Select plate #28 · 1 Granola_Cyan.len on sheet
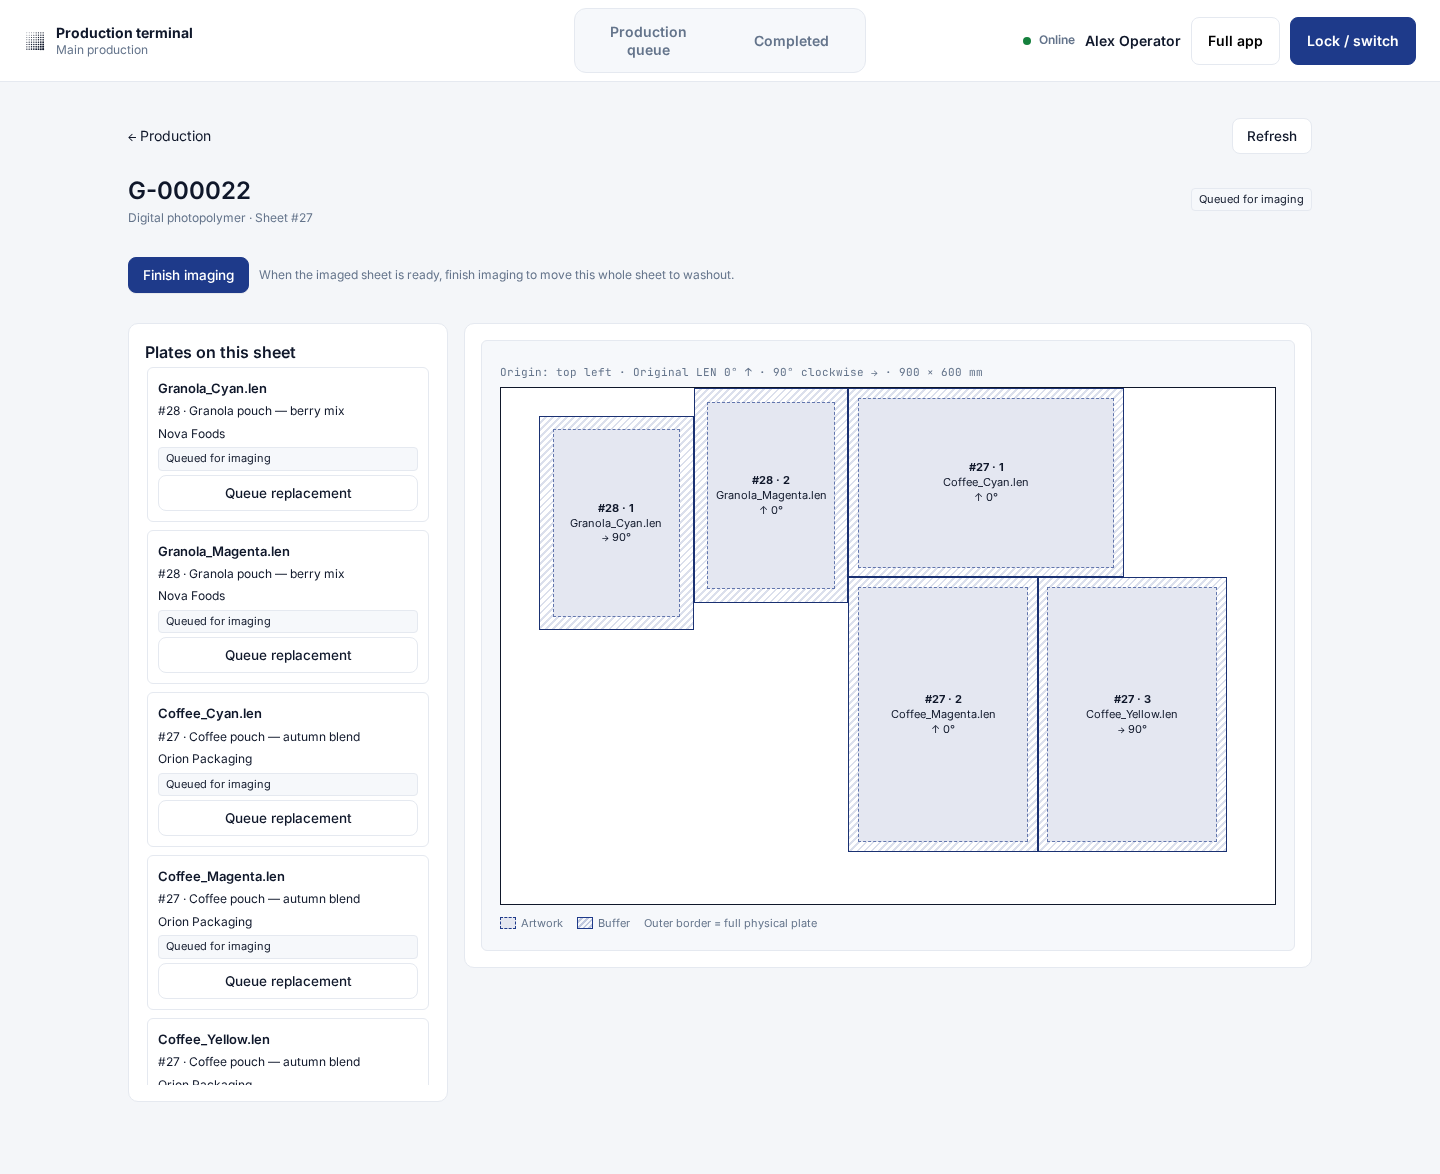Viewport: 1440px width, 1174px height. 616,523
